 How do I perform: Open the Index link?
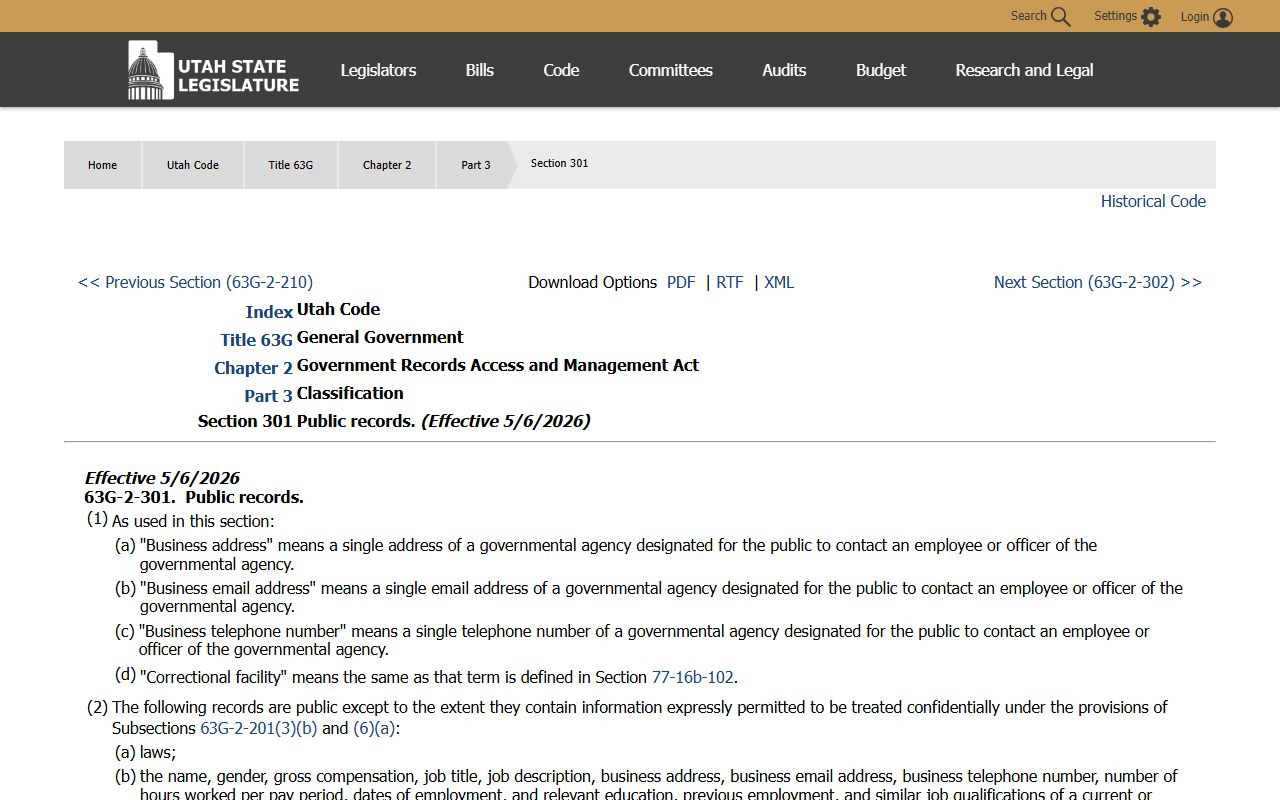[x=269, y=312]
